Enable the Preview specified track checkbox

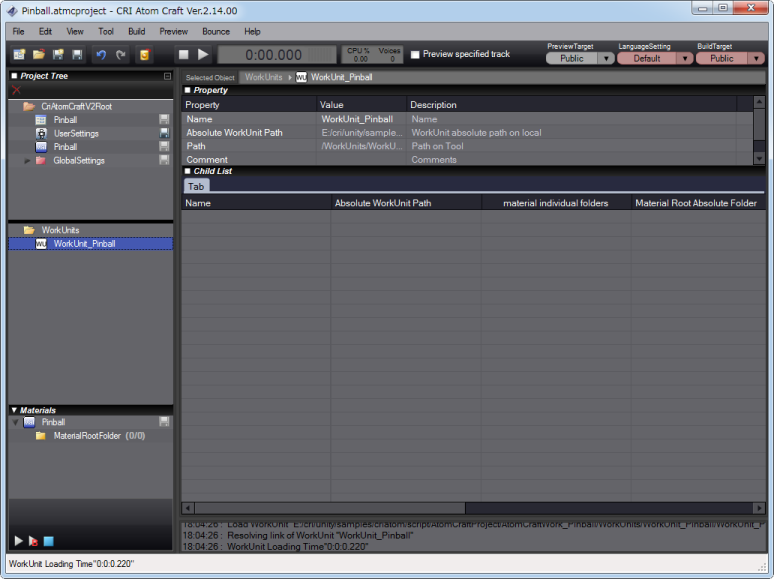[x=416, y=55]
